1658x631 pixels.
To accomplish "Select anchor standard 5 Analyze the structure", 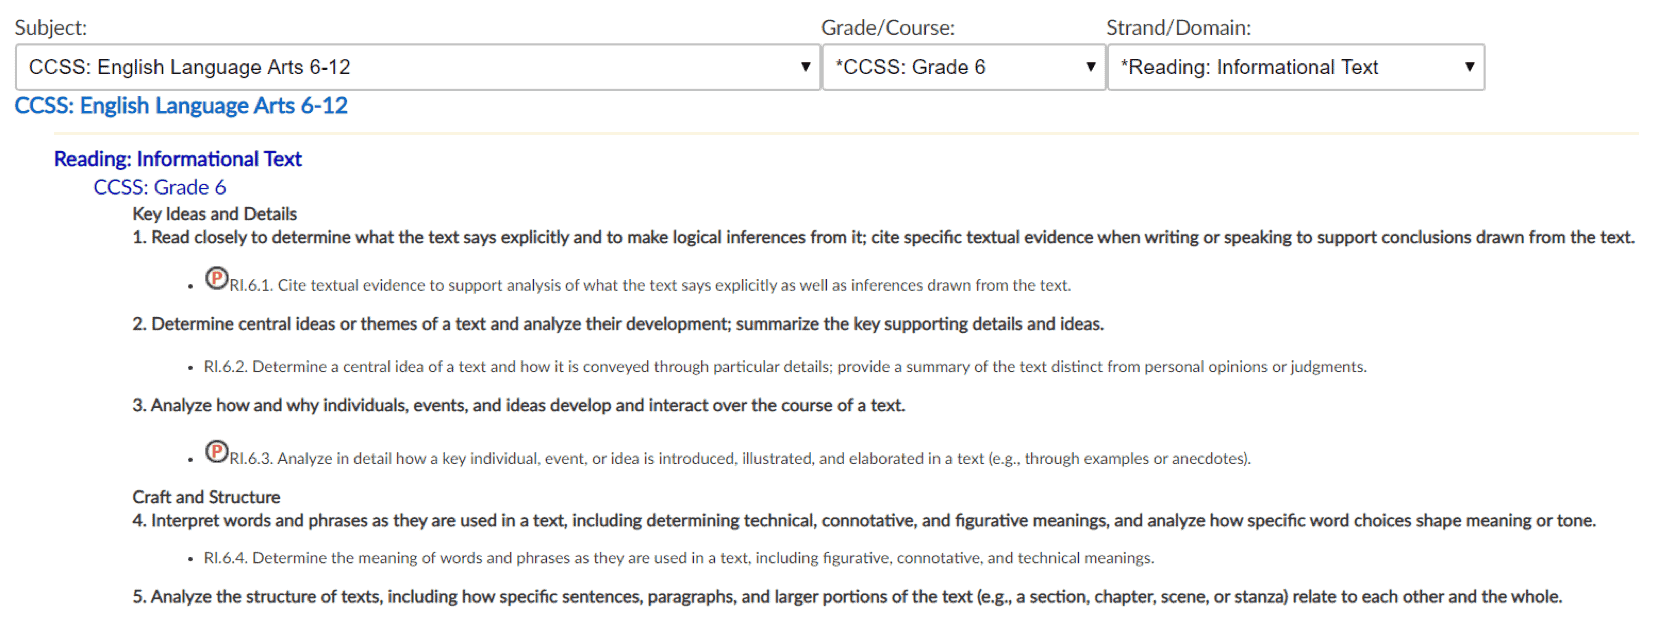I will (x=847, y=597).
